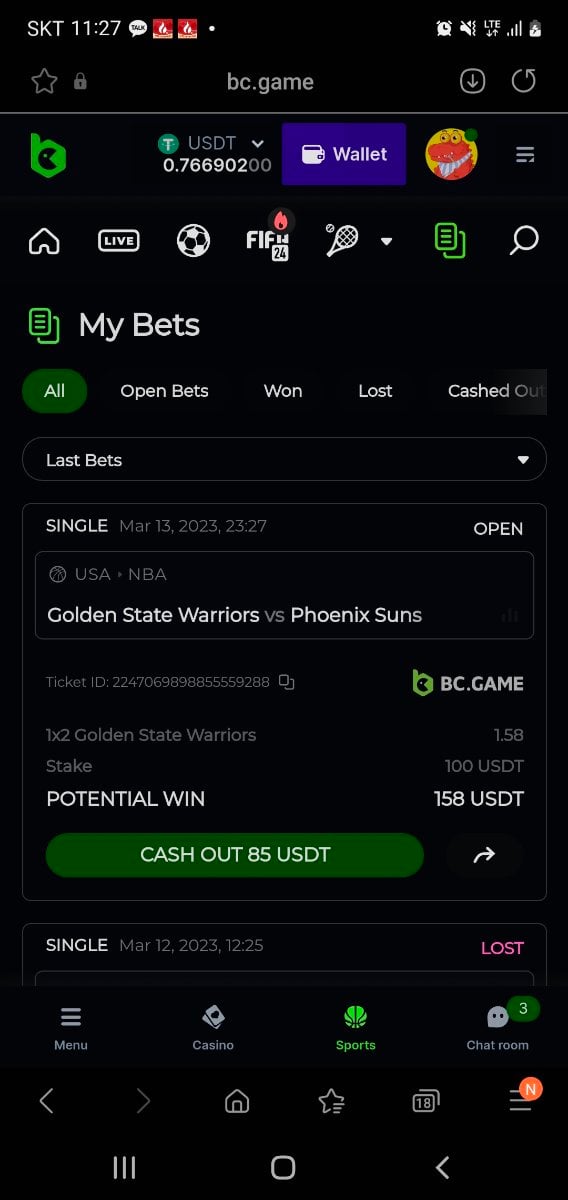Open the Live betting icon

[118, 240]
